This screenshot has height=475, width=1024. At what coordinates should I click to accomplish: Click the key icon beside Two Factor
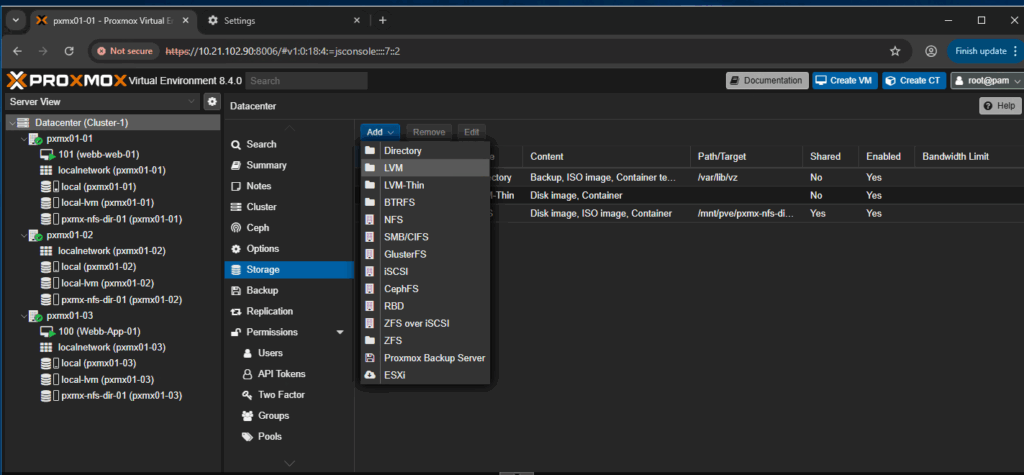pyautogui.click(x=247, y=395)
